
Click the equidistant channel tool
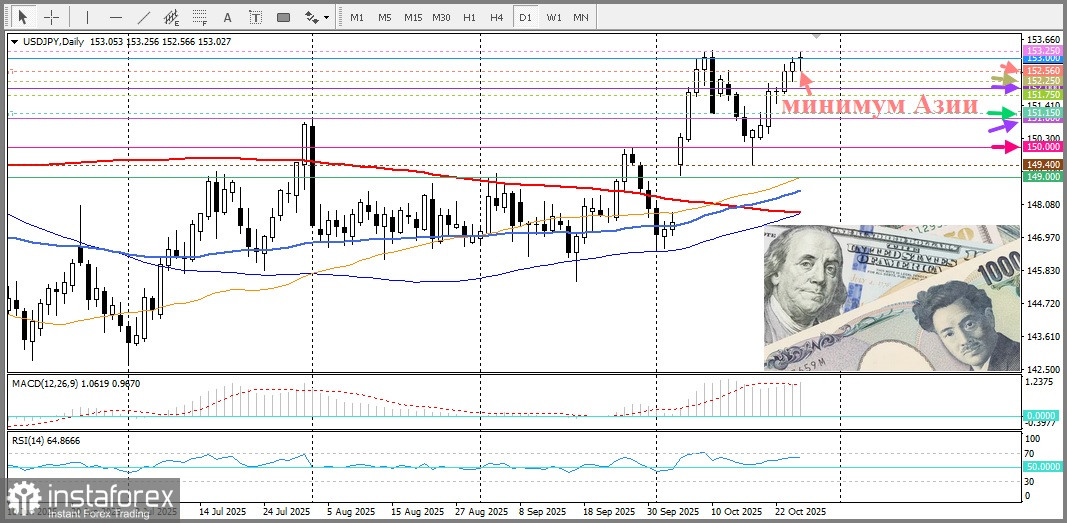(172, 17)
